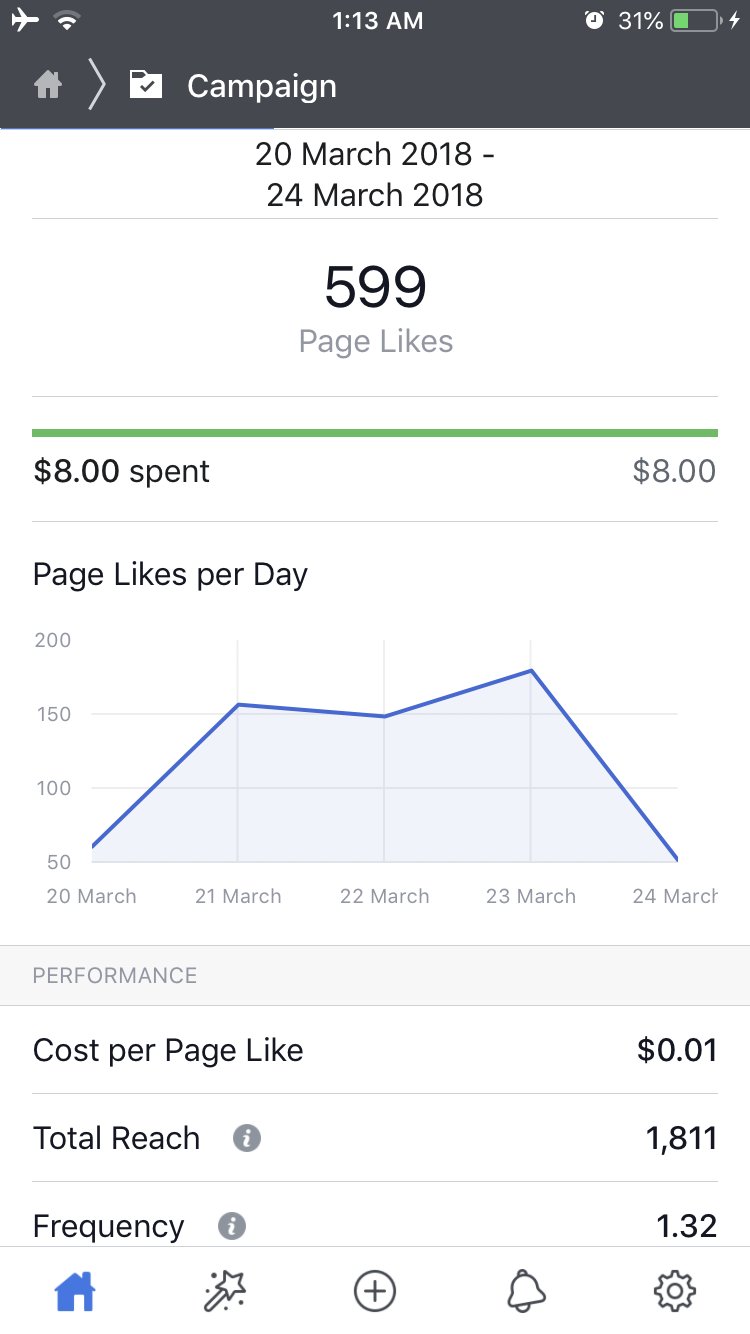Open the magic wand automation tab
The height and width of the screenshot is (1334, 750).
pyautogui.click(x=225, y=1291)
